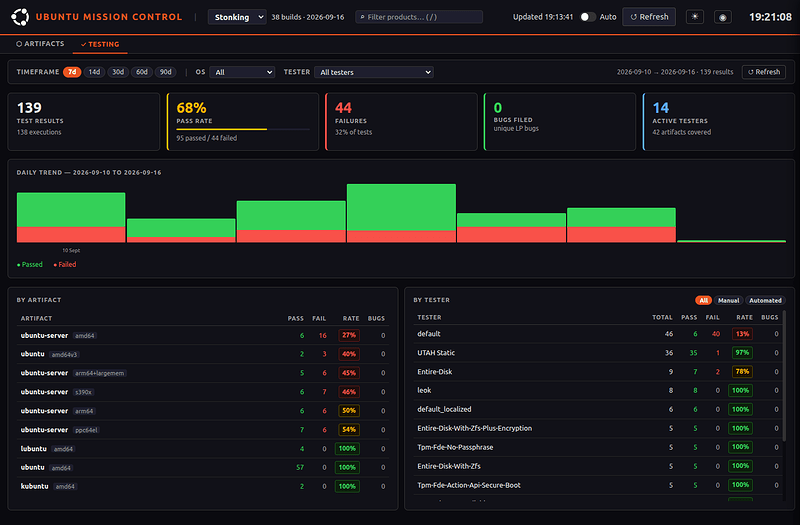Filter By Tester to Automated
This screenshot has width=800, height=525.
coord(765,301)
